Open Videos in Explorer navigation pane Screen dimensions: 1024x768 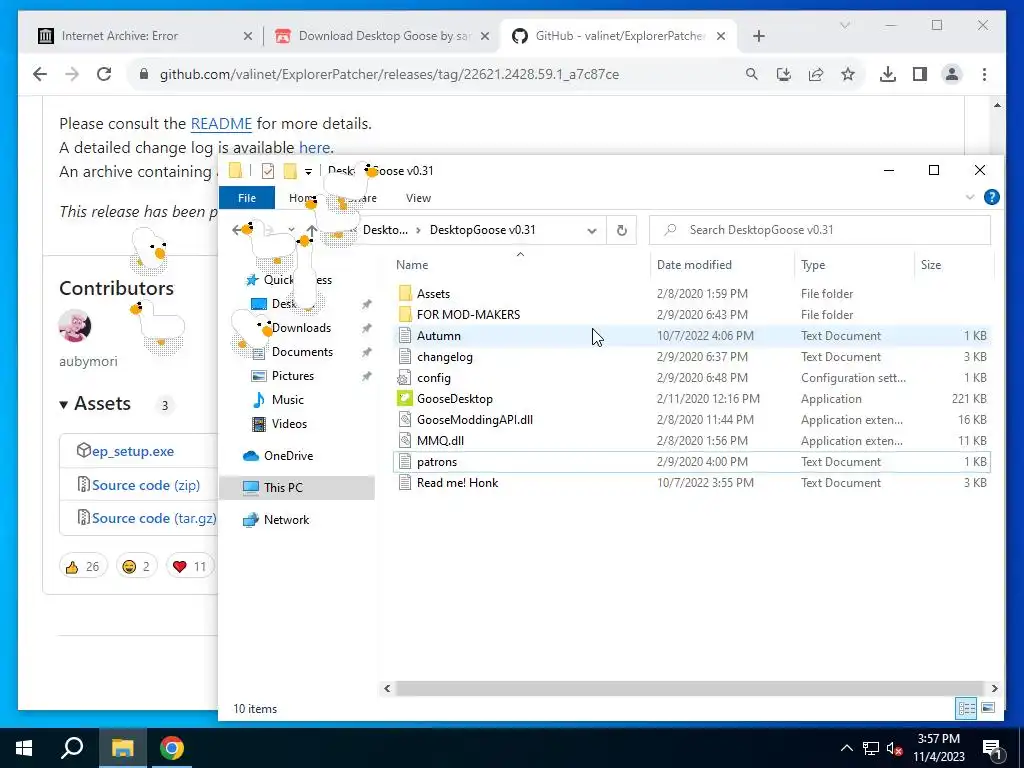289,424
